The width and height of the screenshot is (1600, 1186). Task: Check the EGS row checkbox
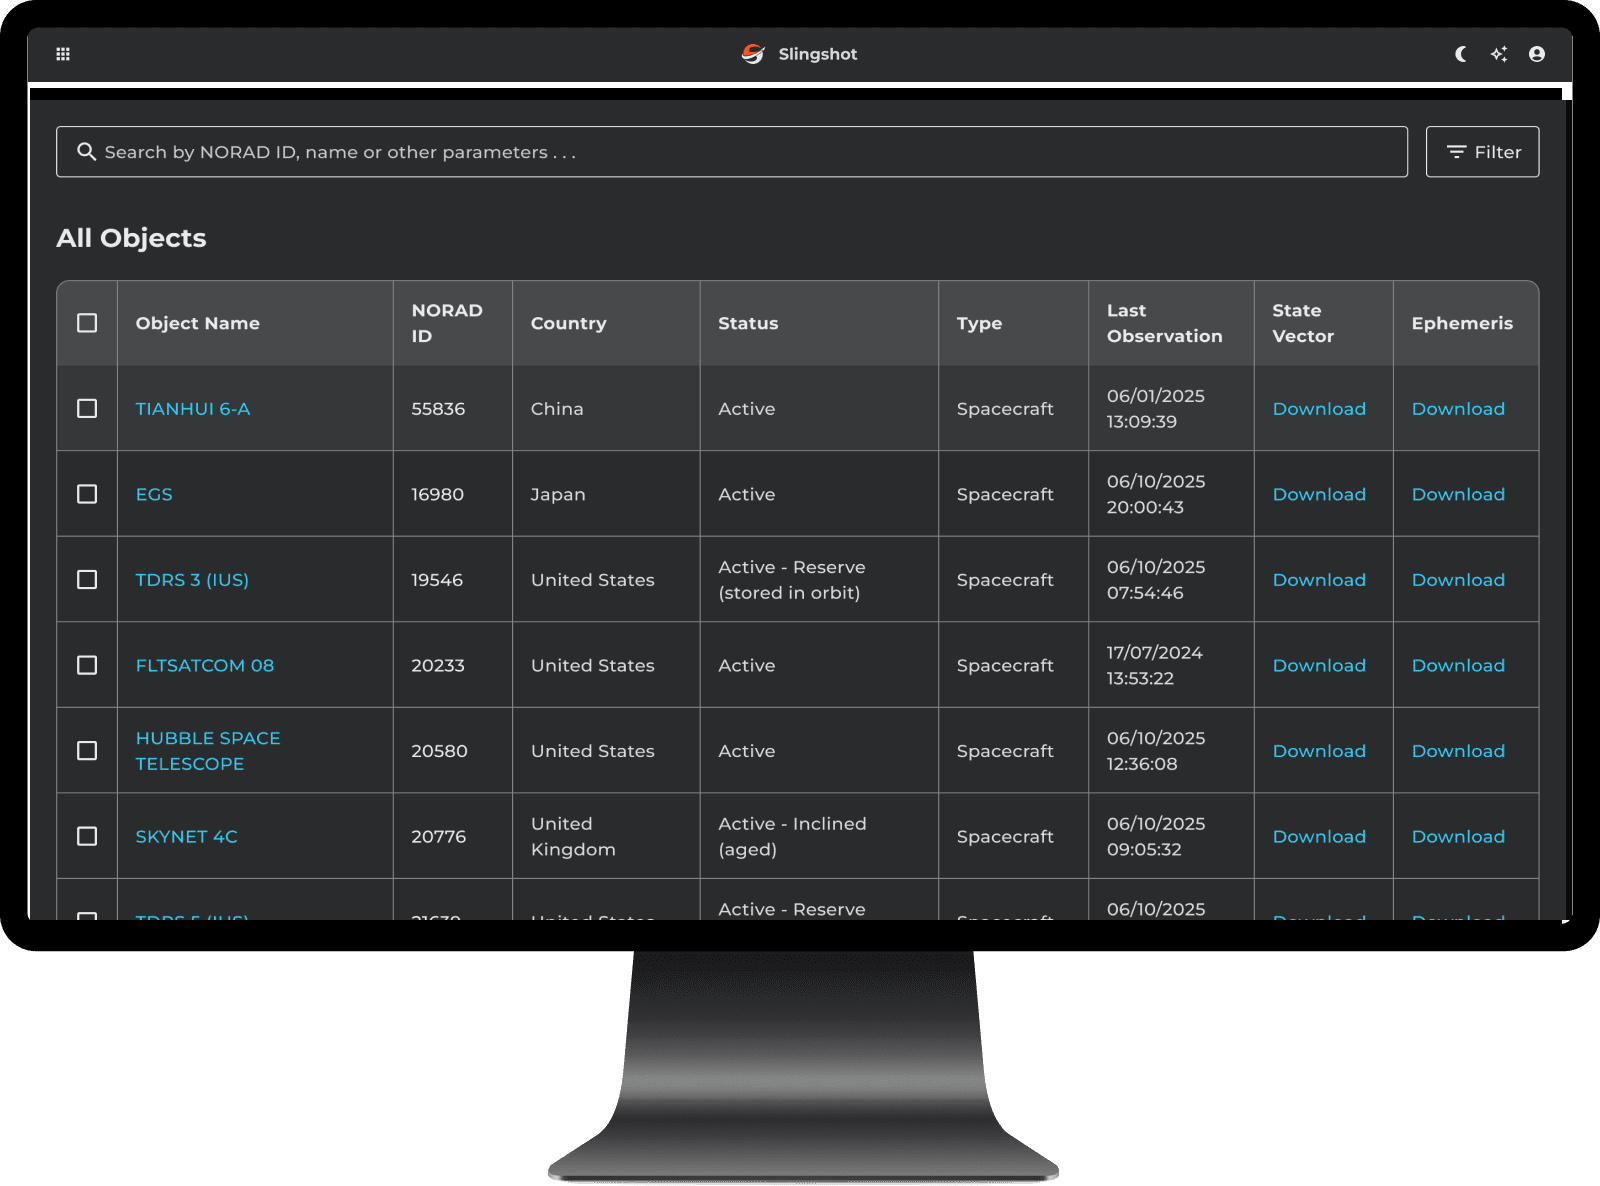pyautogui.click(x=87, y=494)
